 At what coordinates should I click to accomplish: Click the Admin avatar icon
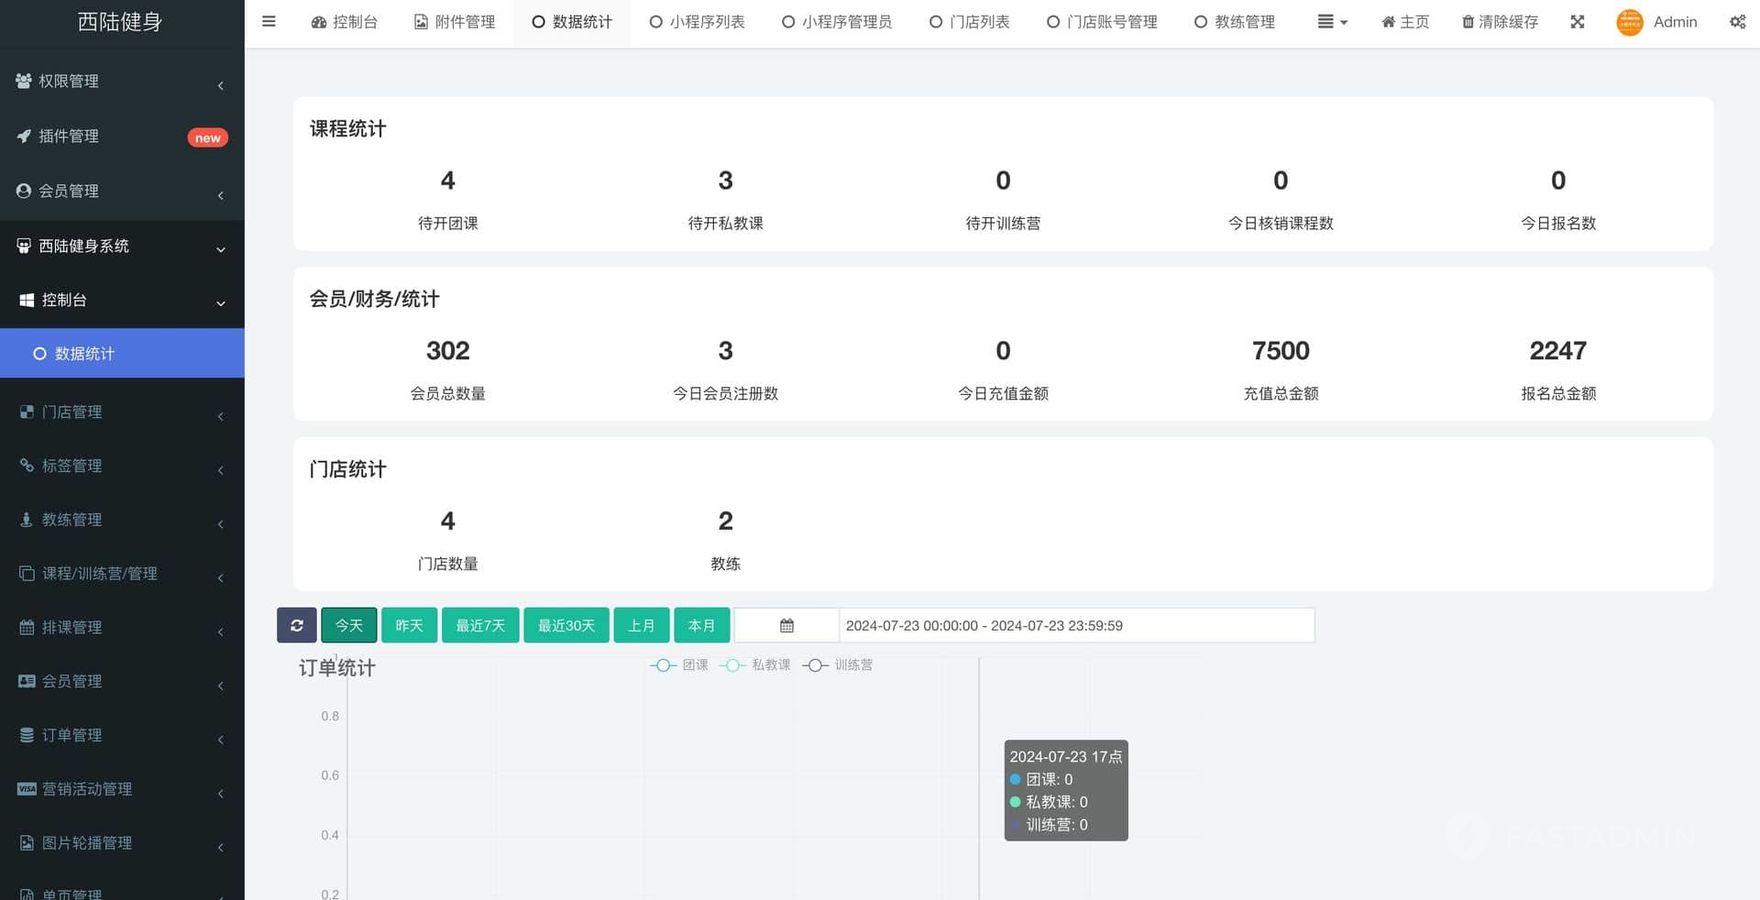click(1630, 22)
